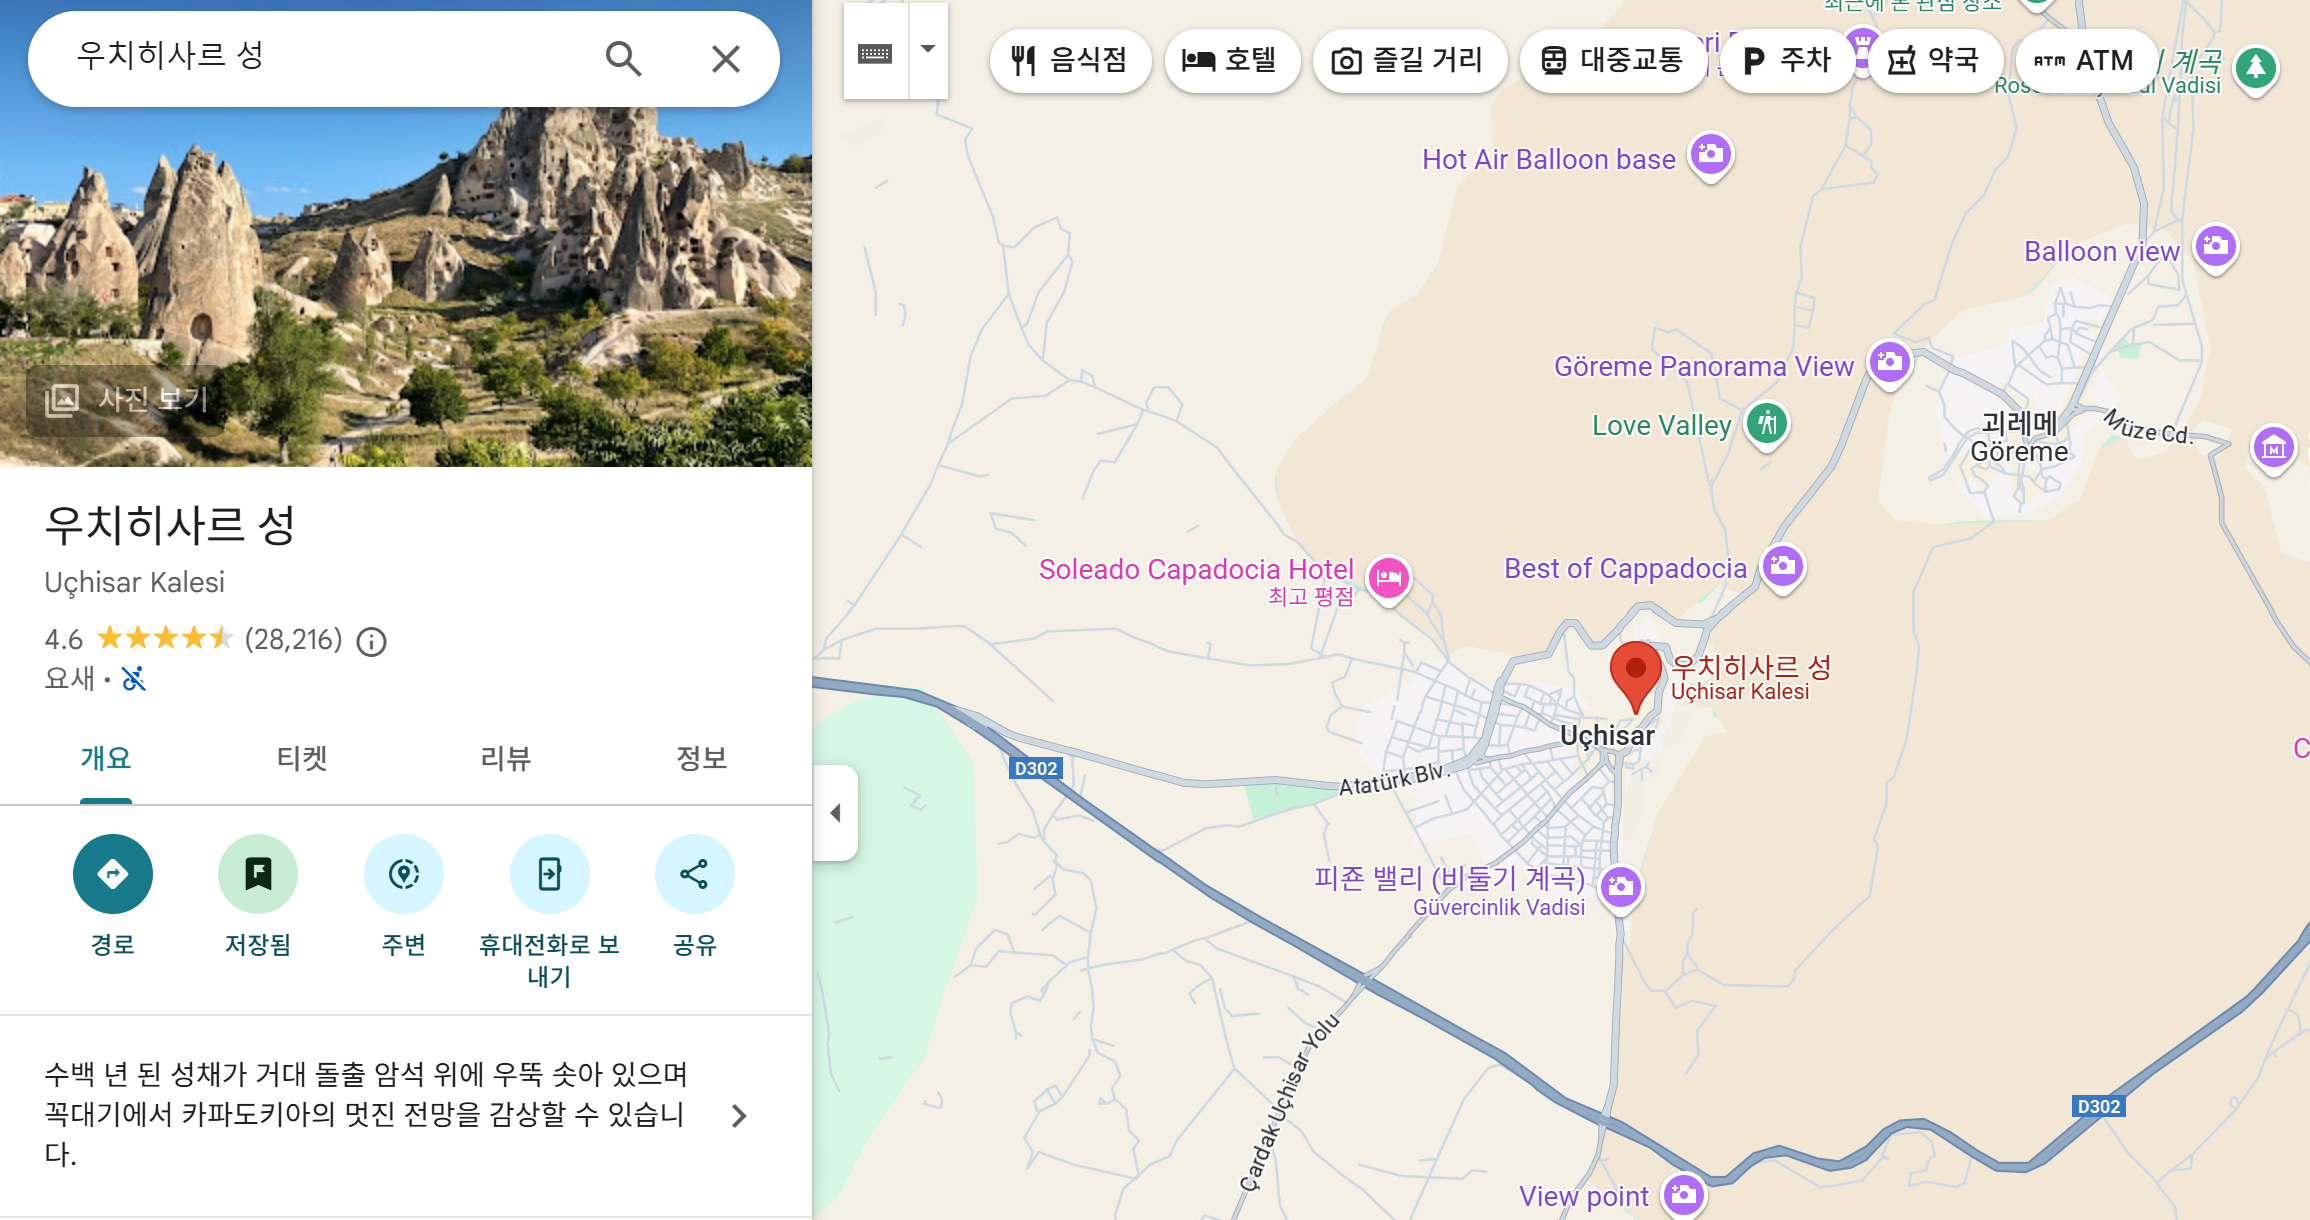Click the 경로 directions icon
The width and height of the screenshot is (2310, 1220).
coord(113,874)
